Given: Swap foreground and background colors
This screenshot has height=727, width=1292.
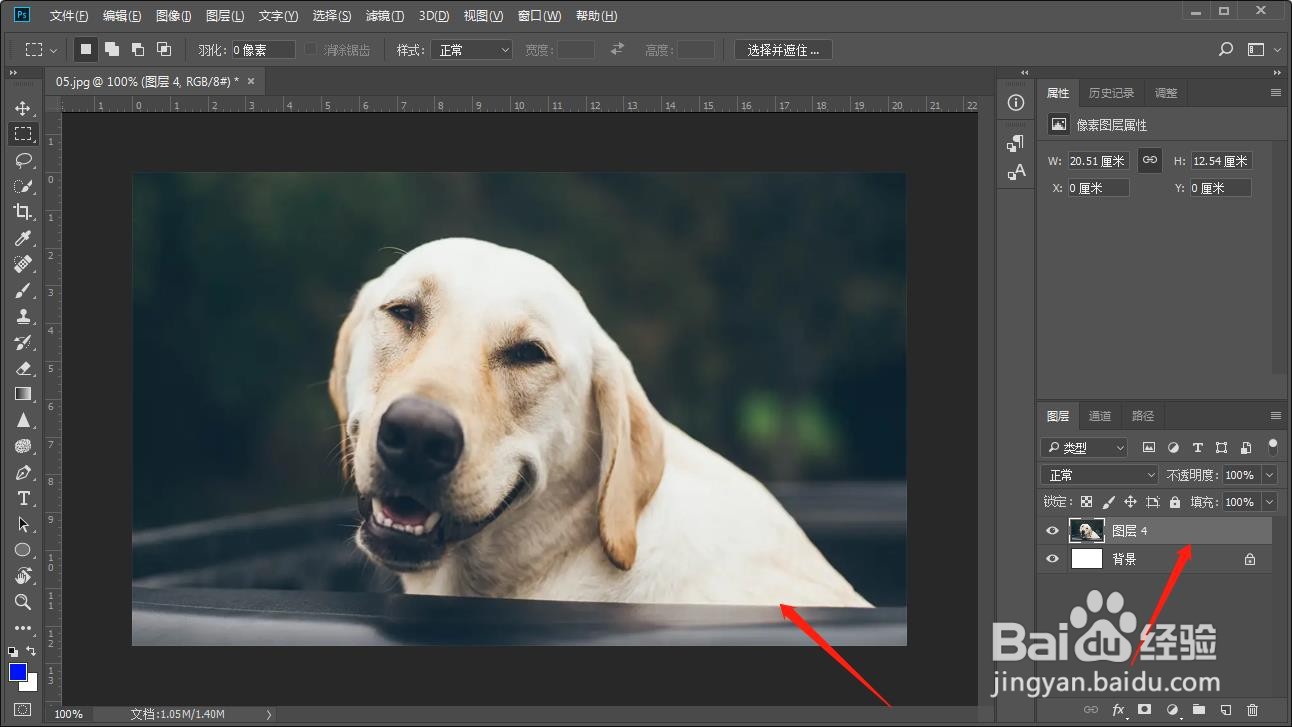Looking at the screenshot, I should pyautogui.click(x=32, y=651).
